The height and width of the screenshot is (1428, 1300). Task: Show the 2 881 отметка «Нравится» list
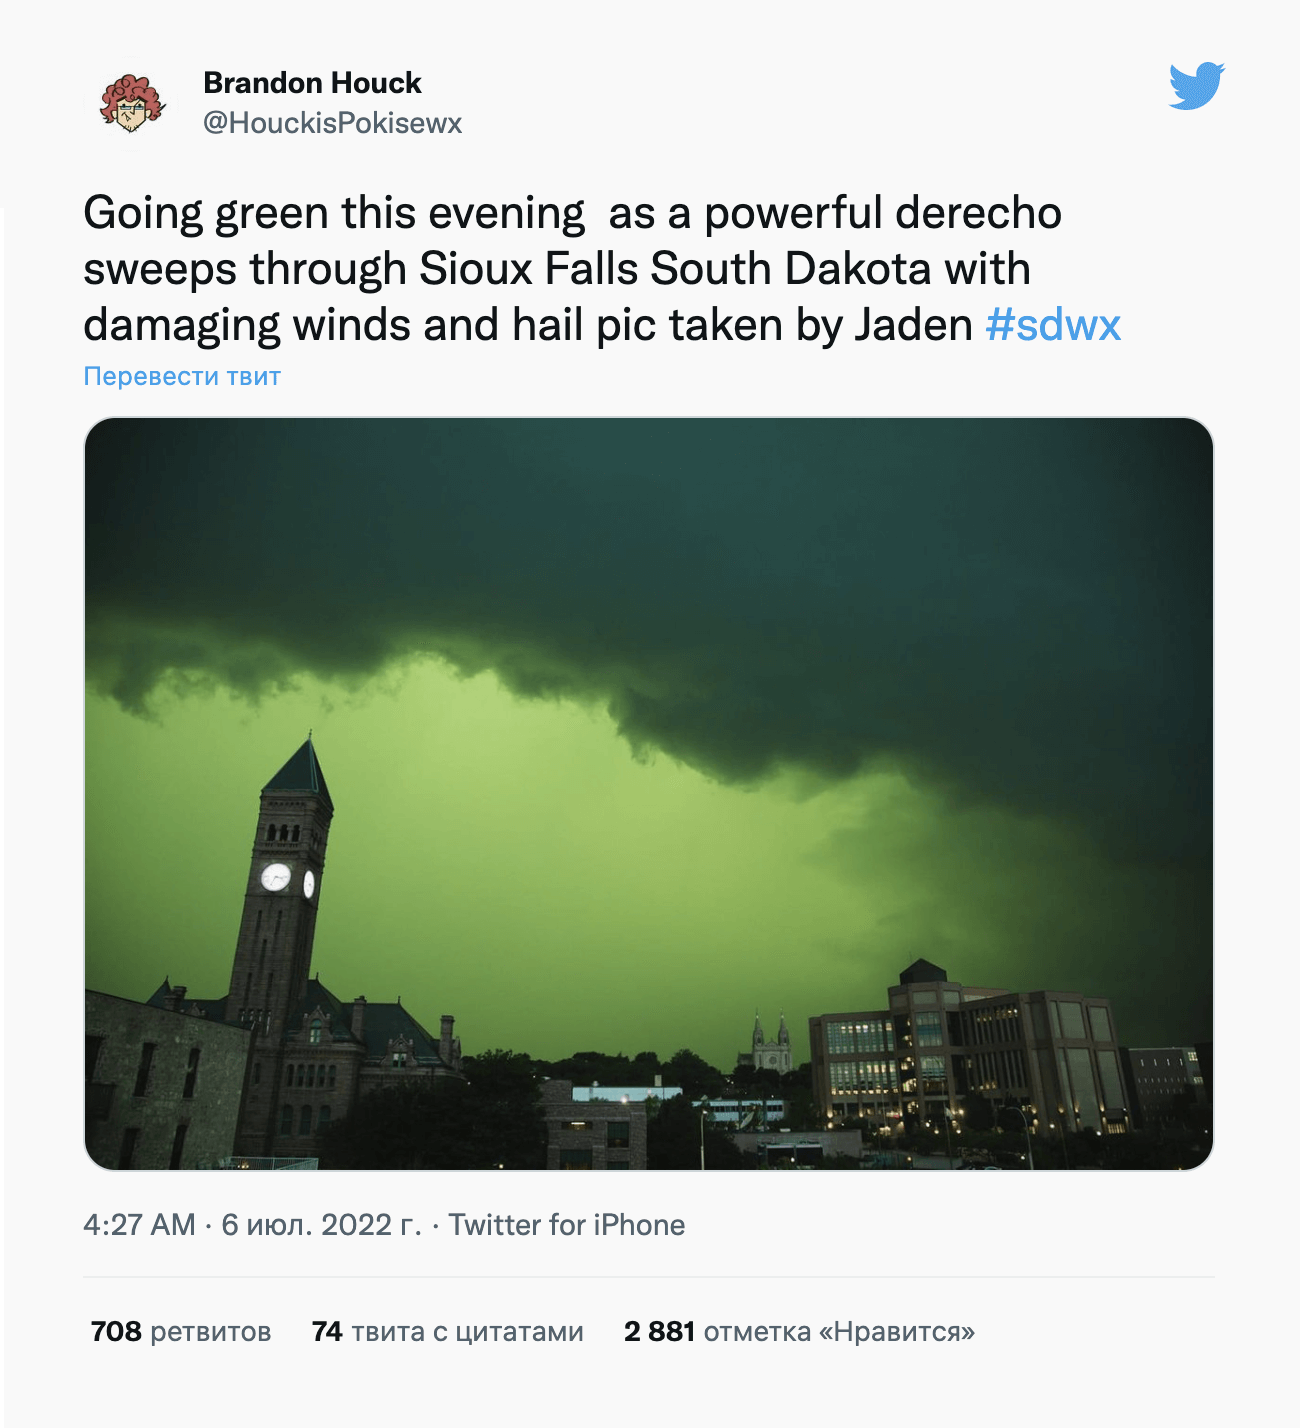pos(799,1332)
